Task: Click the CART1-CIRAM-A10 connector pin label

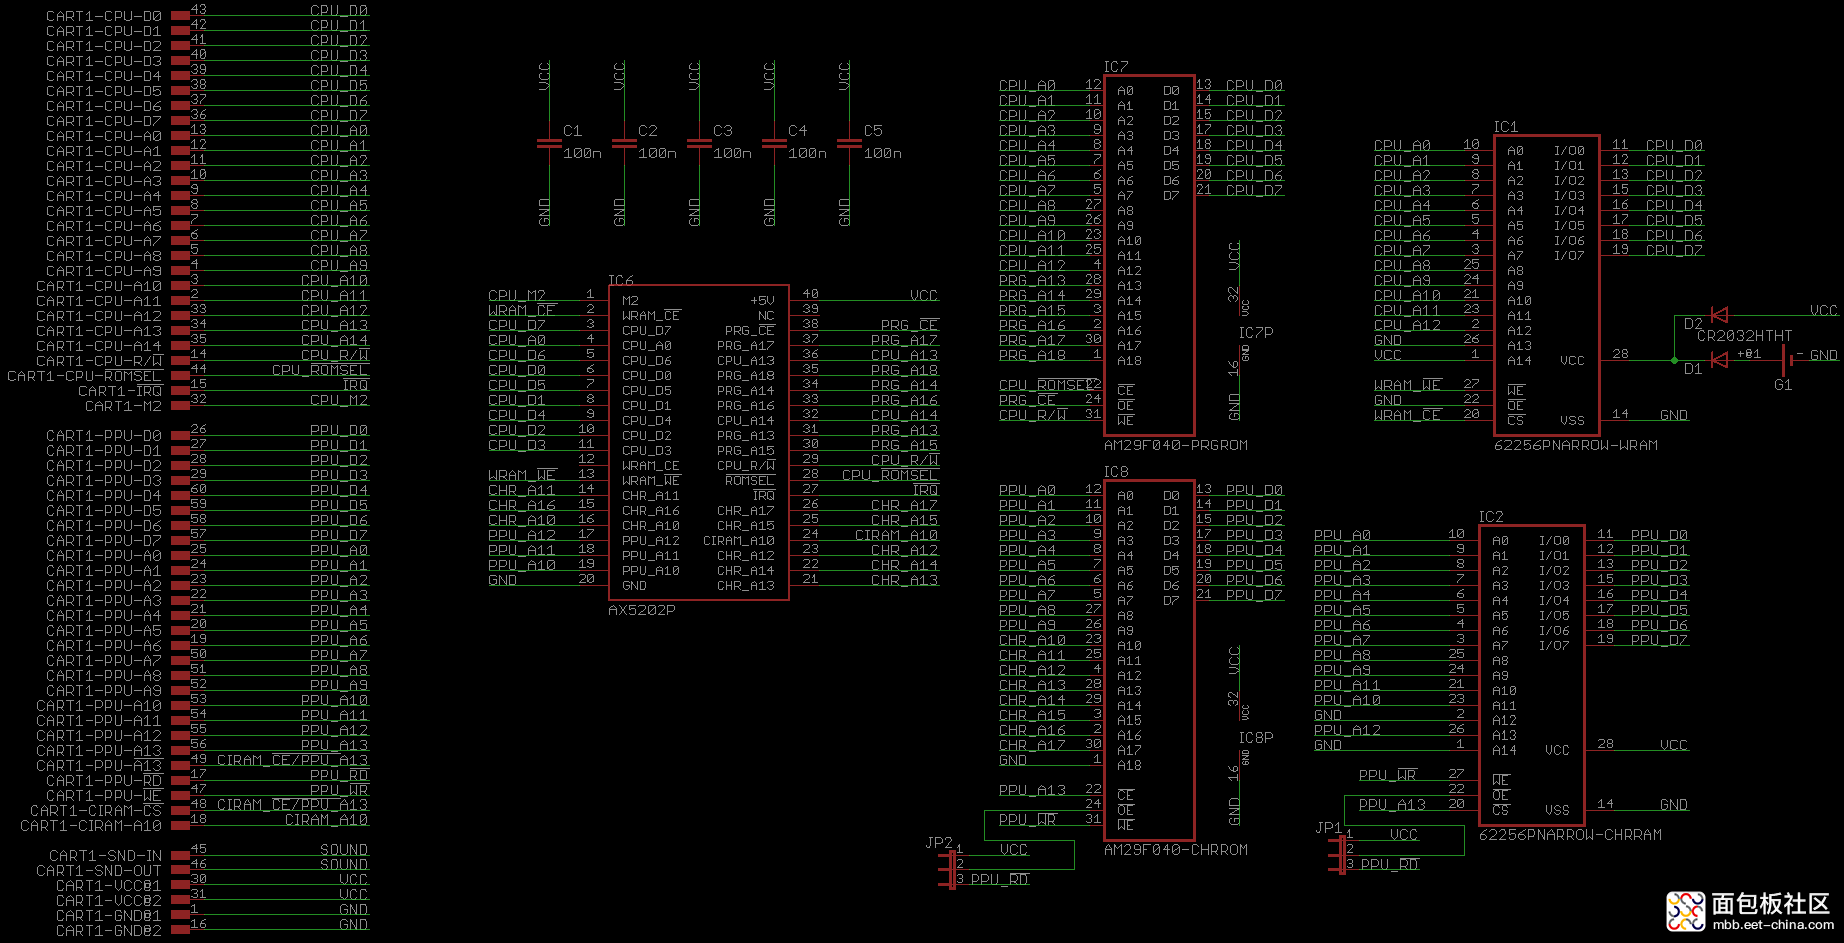Action: tap(91, 826)
